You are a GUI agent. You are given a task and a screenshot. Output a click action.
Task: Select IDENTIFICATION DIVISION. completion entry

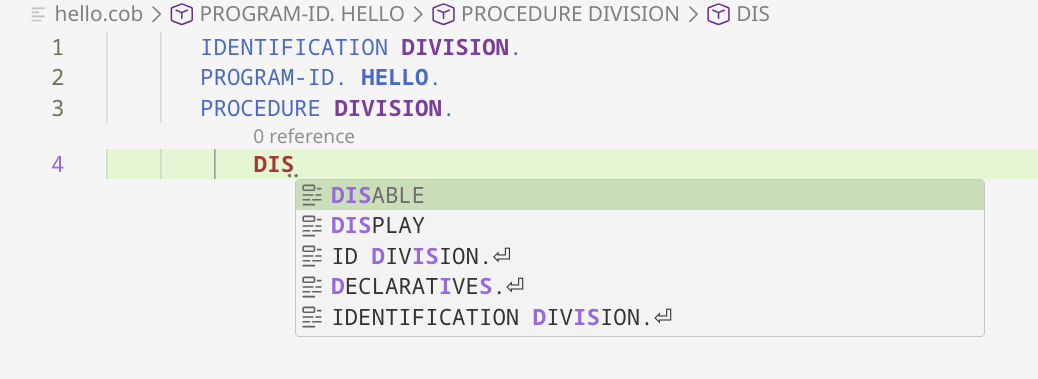click(639, 317)
